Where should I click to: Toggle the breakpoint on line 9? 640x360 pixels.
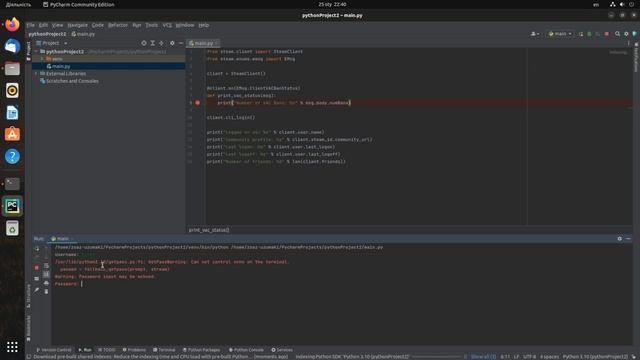click(x=198, y=103)
